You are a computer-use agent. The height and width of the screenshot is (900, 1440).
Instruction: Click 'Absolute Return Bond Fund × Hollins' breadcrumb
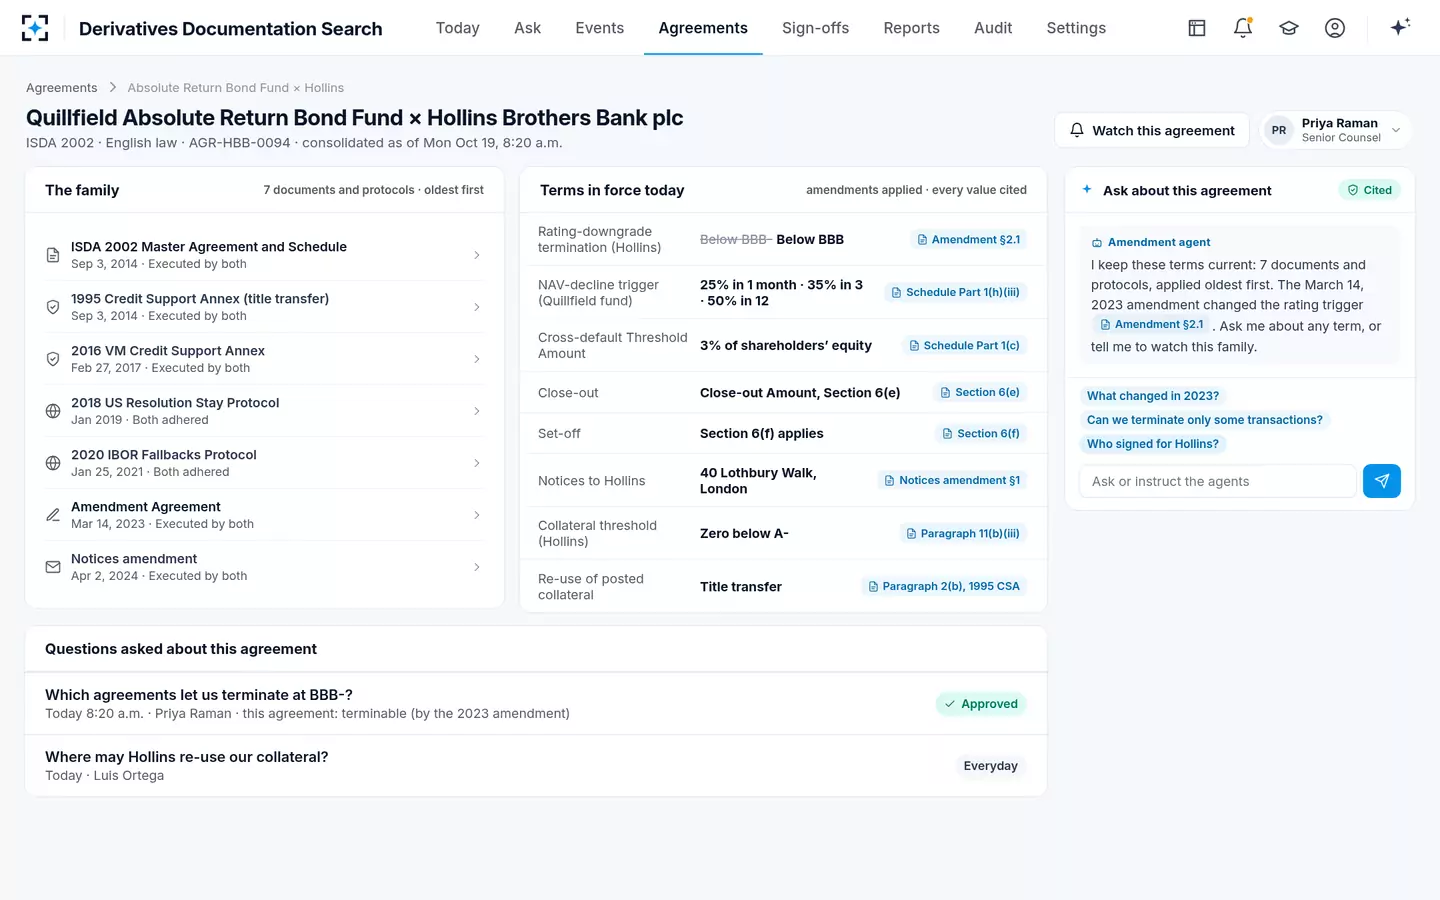[x=236, y=88]
